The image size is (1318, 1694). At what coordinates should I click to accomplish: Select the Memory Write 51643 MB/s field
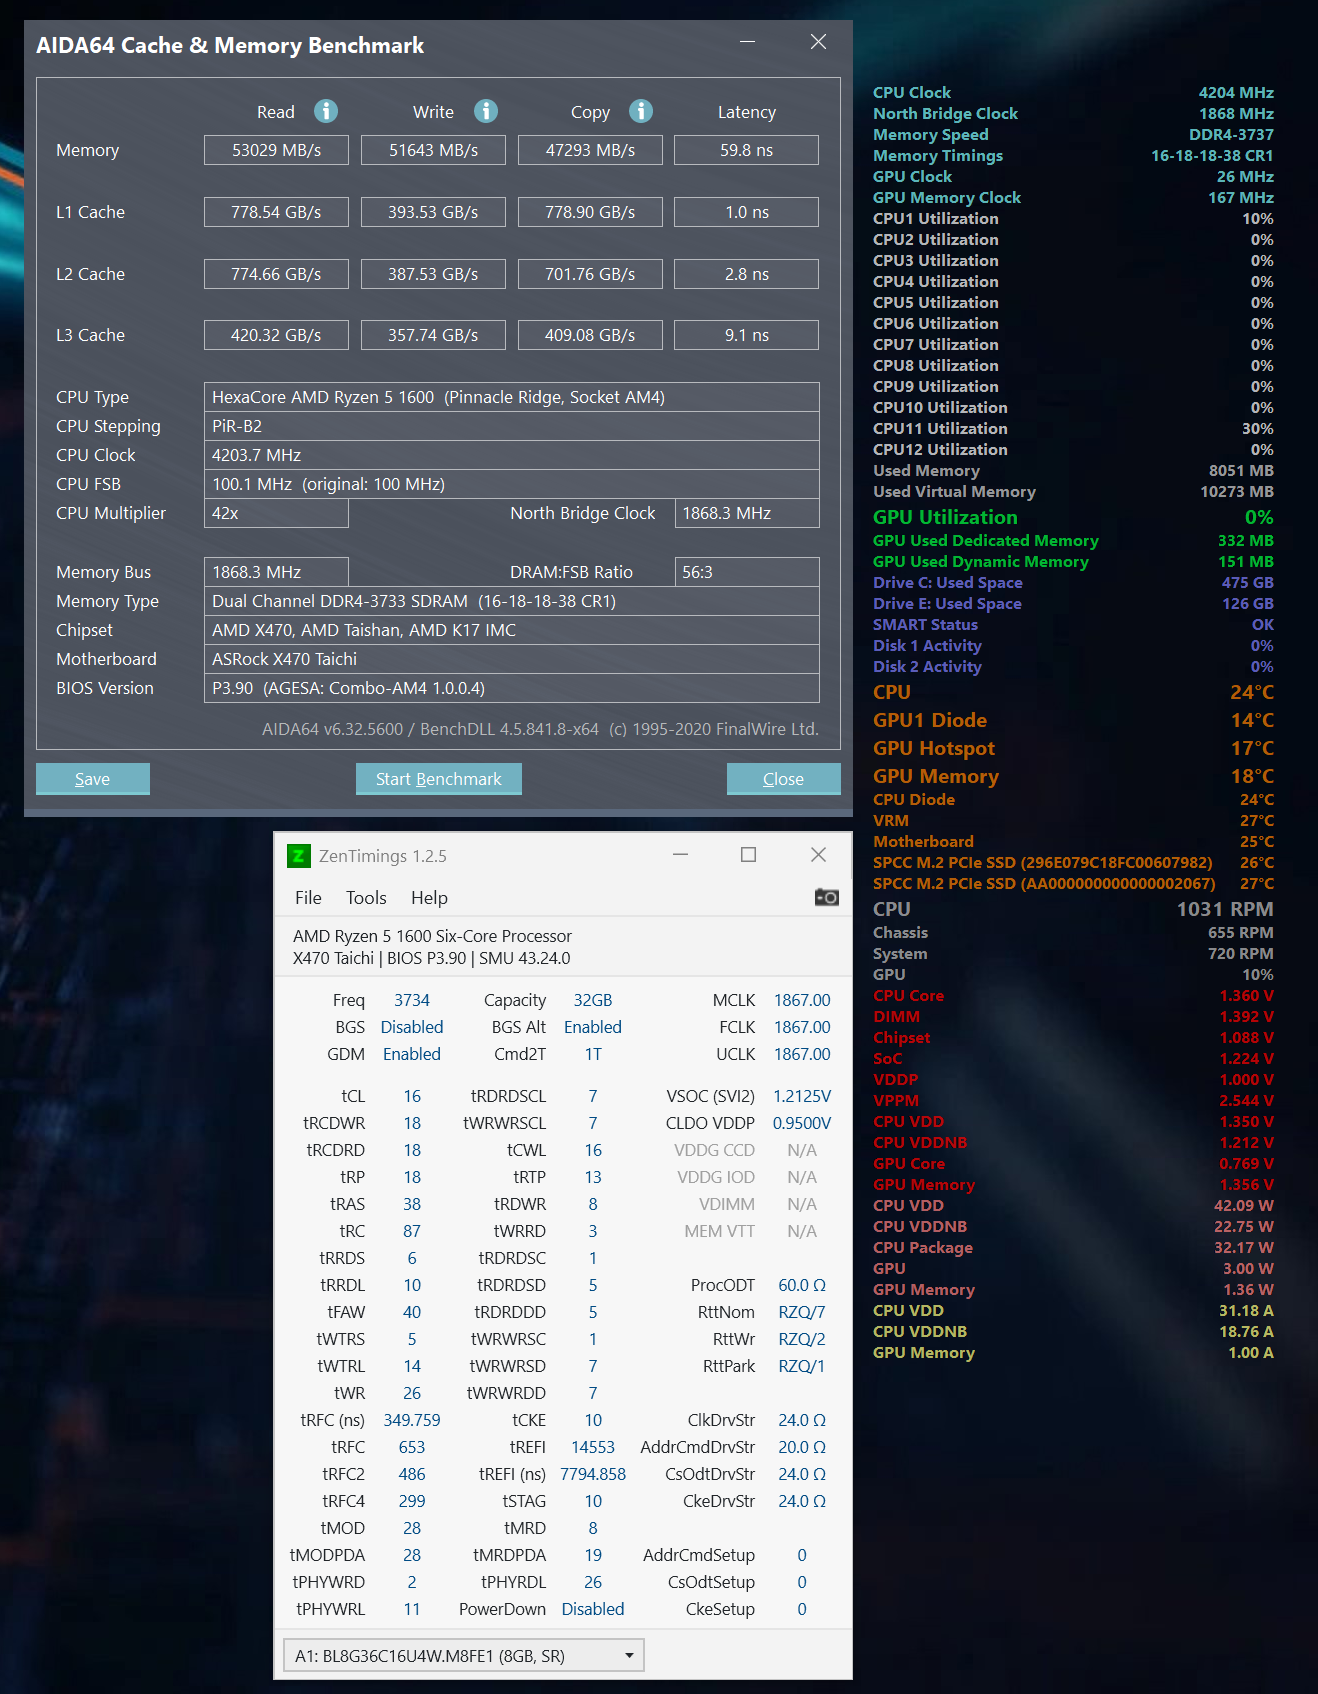pyautogui.click(x=433, y=150)
